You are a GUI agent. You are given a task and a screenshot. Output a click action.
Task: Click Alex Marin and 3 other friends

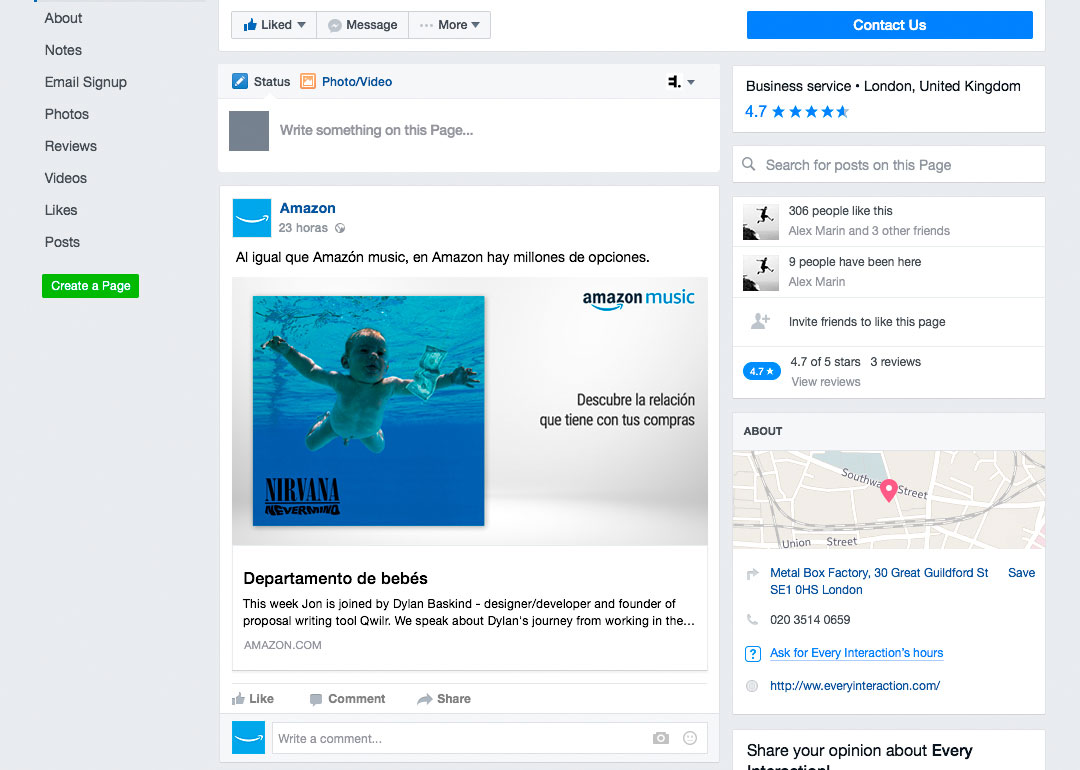[x=869, y=231]
